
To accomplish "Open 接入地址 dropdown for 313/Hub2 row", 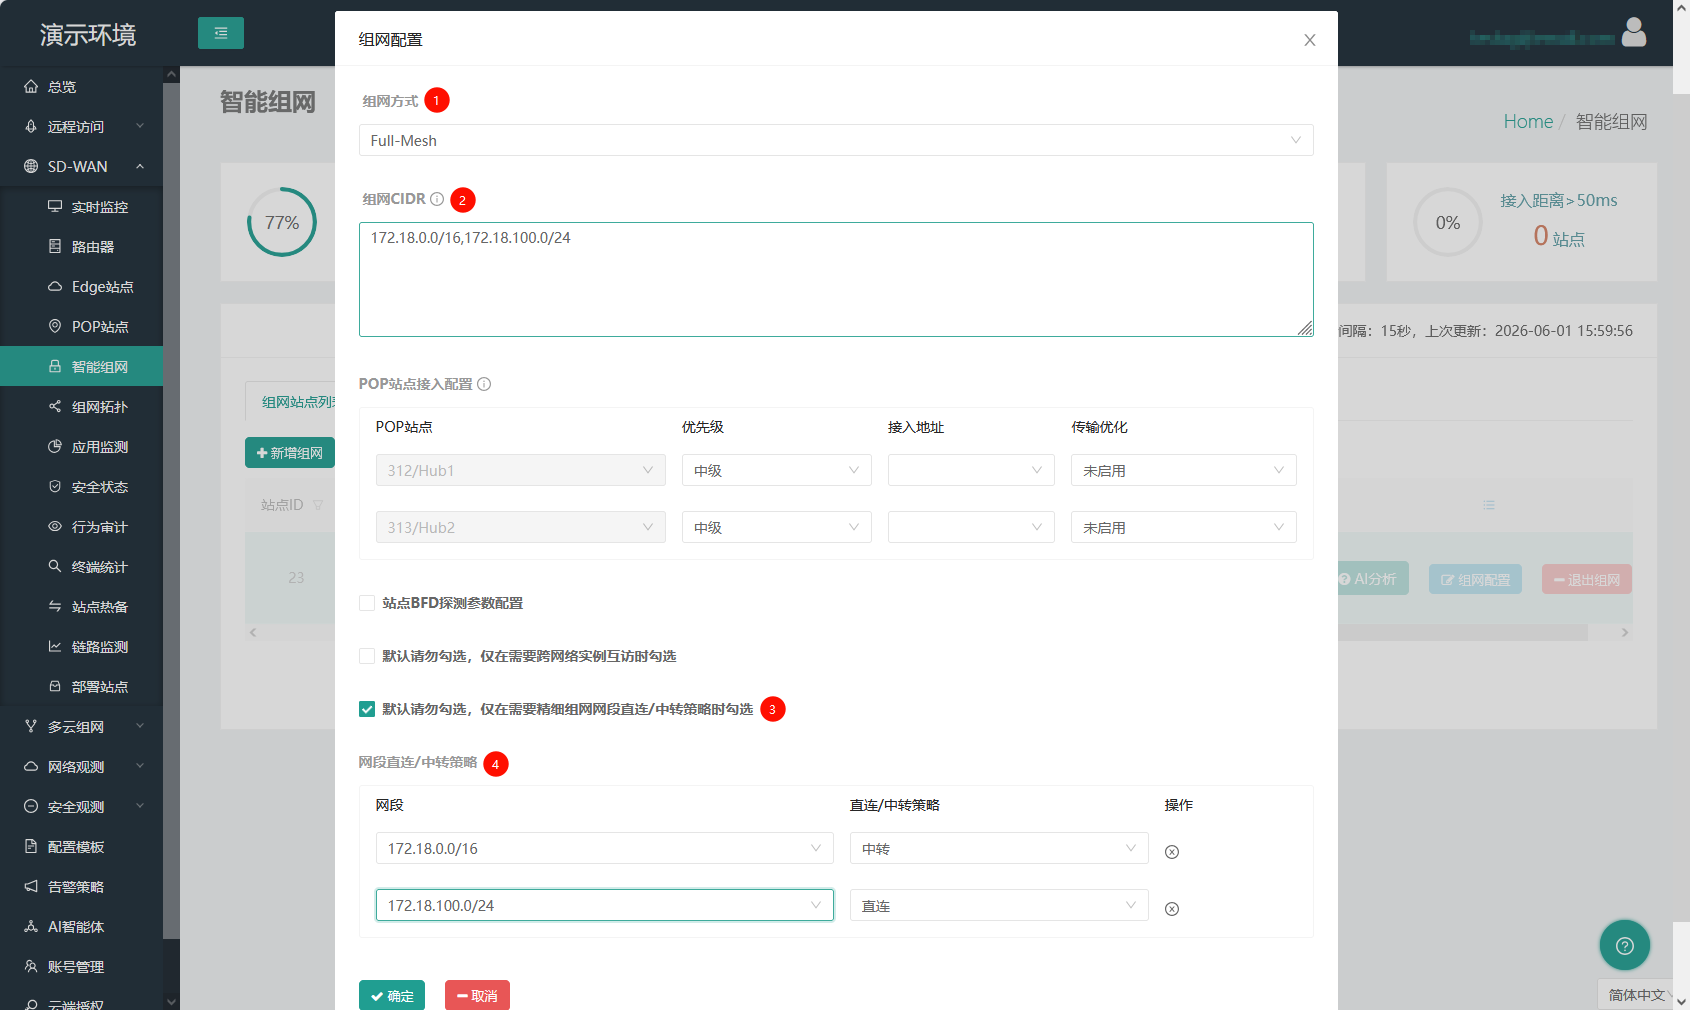I will pos(971,527).
